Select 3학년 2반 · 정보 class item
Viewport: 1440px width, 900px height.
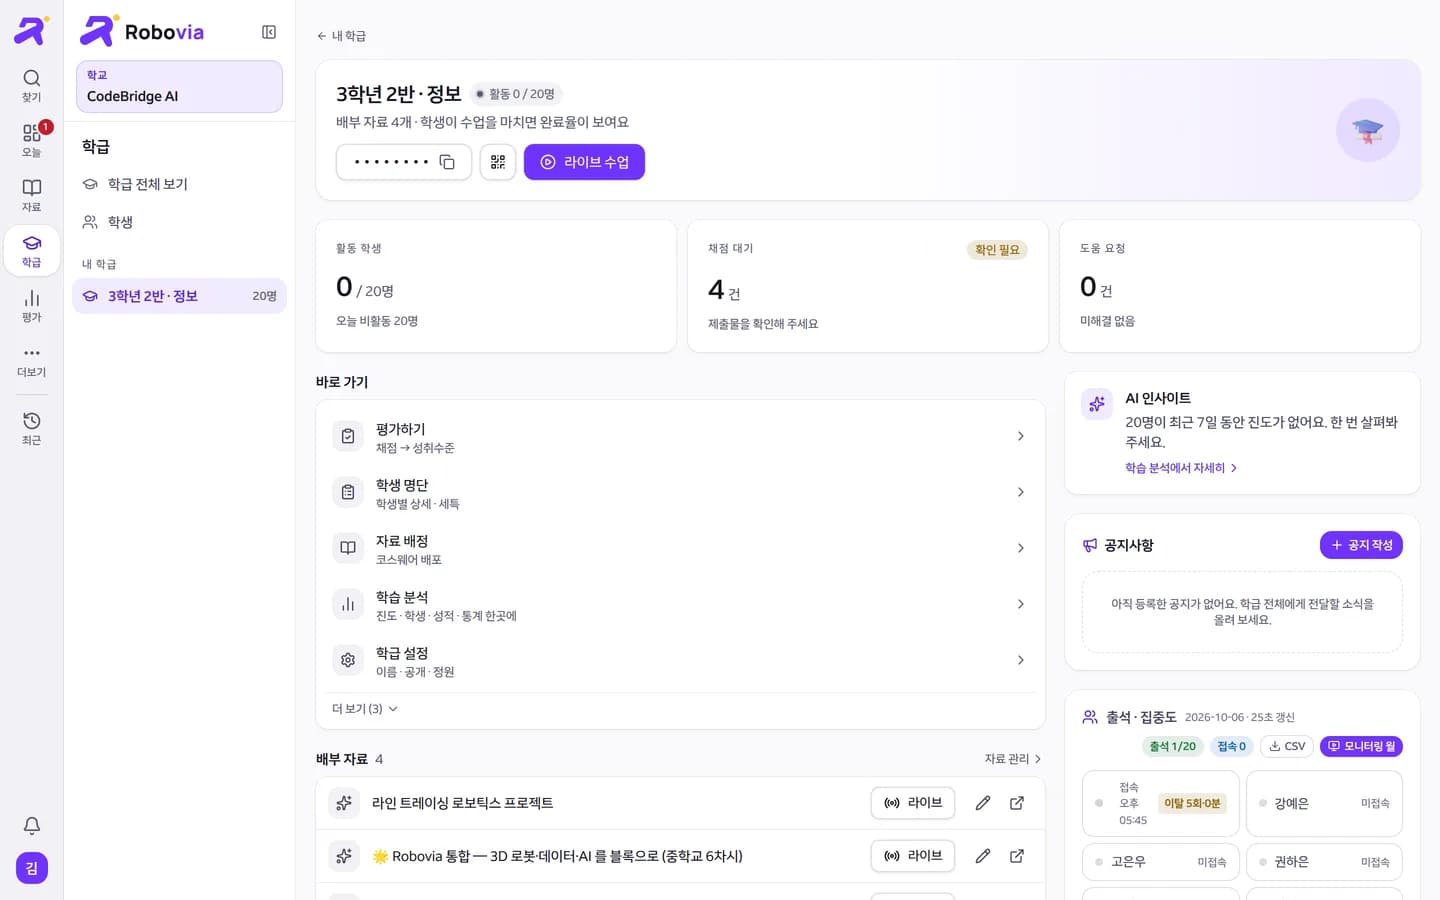[x=179, y=296]
